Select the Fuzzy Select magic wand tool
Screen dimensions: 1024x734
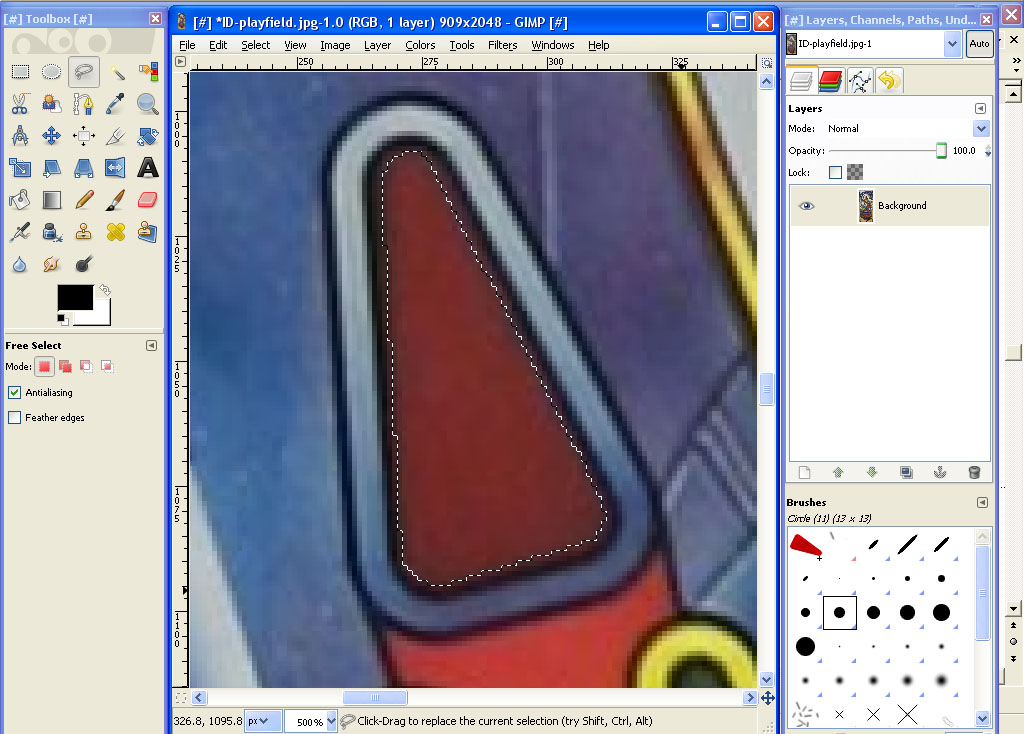tap(117, 71)
